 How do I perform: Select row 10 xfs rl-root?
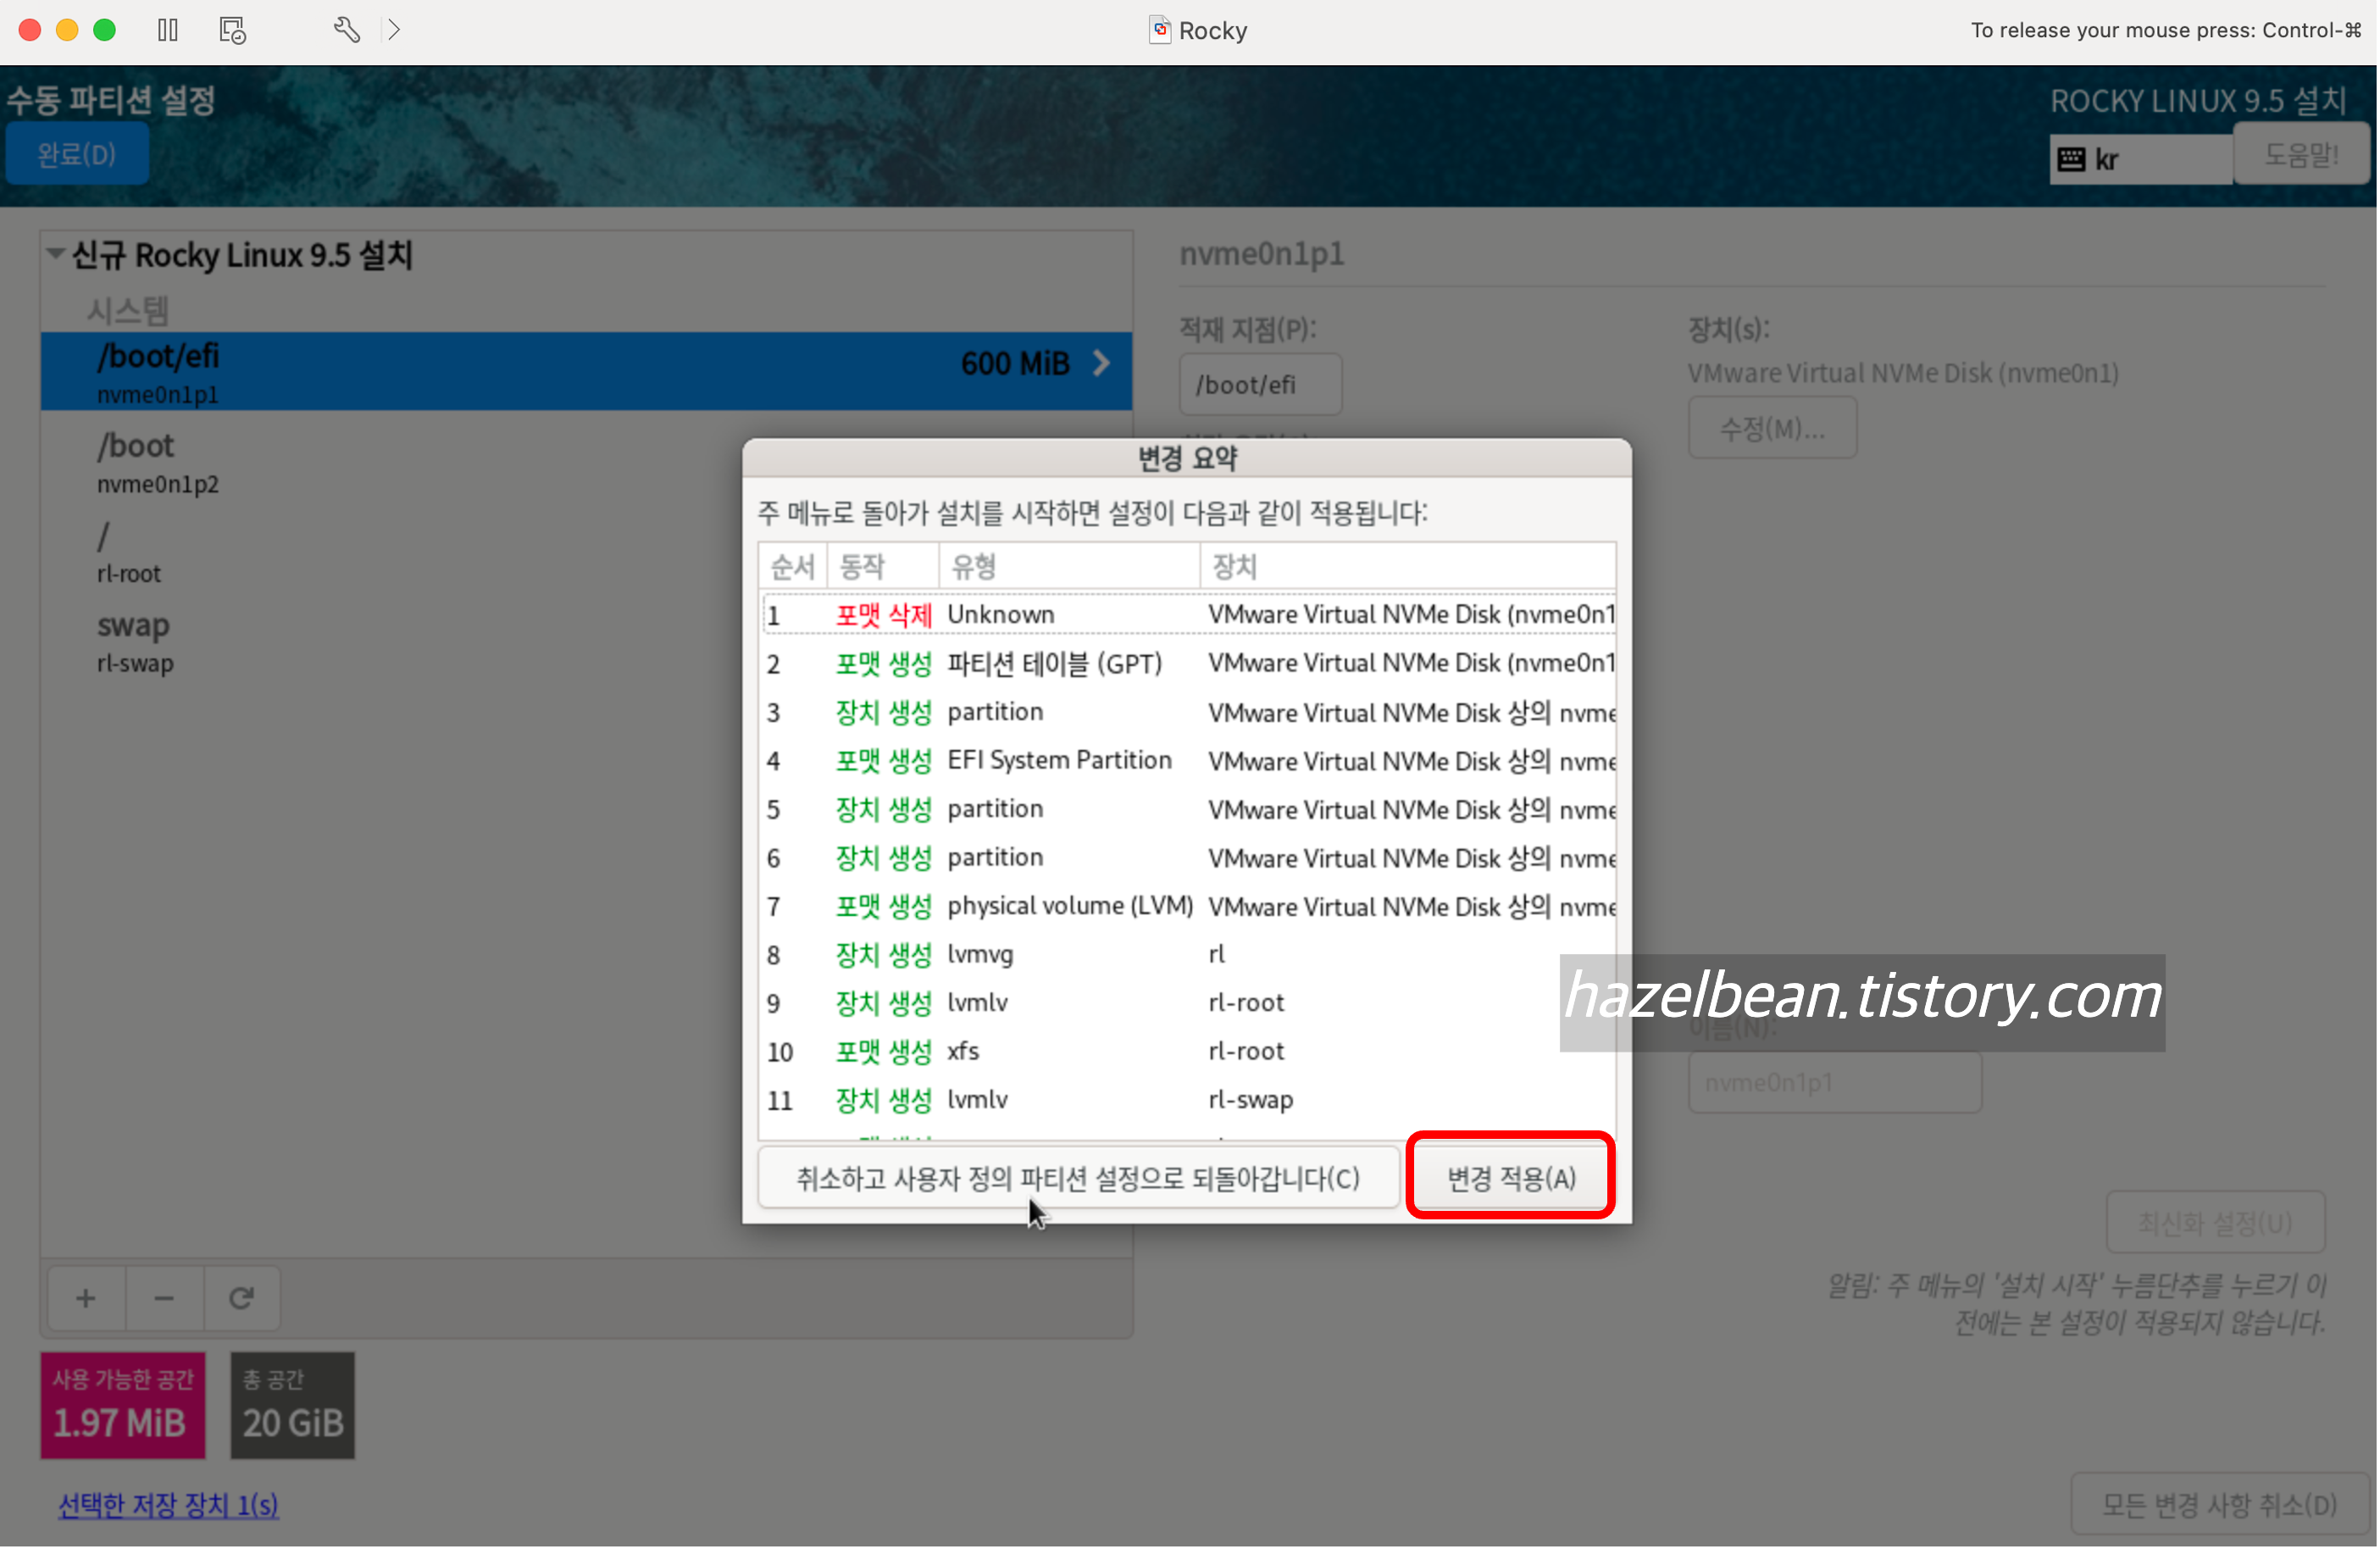pyautogui.click(x=1188, y=1052)
